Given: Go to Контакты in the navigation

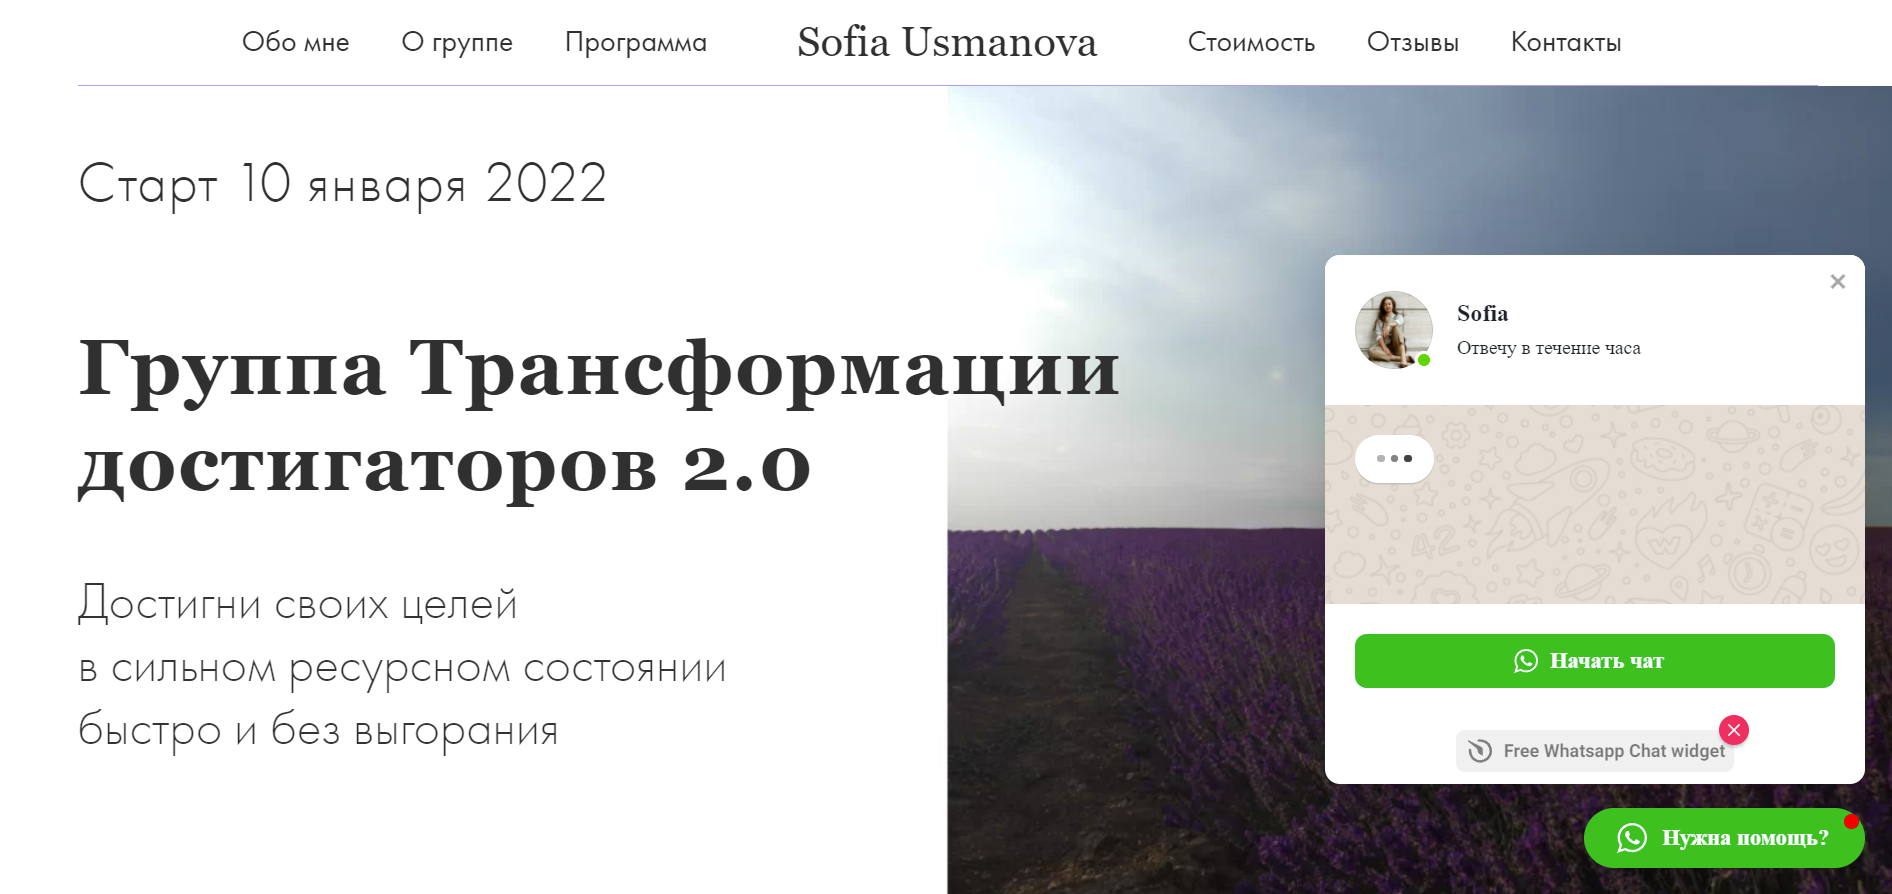Looking at the screenshot, I should tap(1566, 42).
